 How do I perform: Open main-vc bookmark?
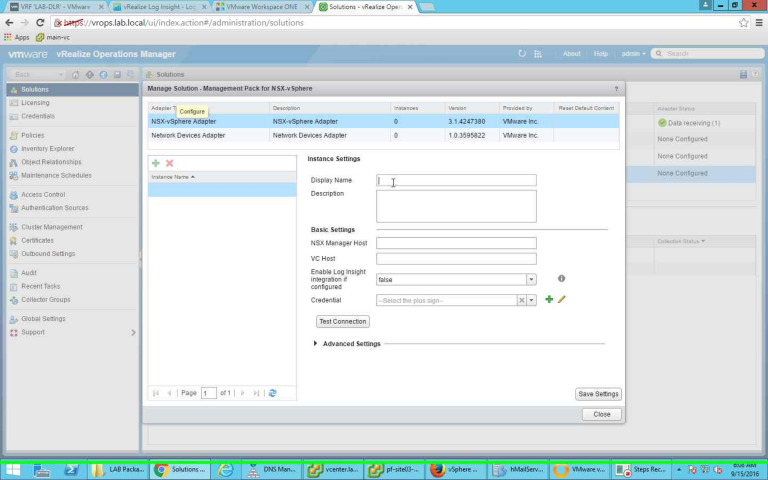click(53, 37)
